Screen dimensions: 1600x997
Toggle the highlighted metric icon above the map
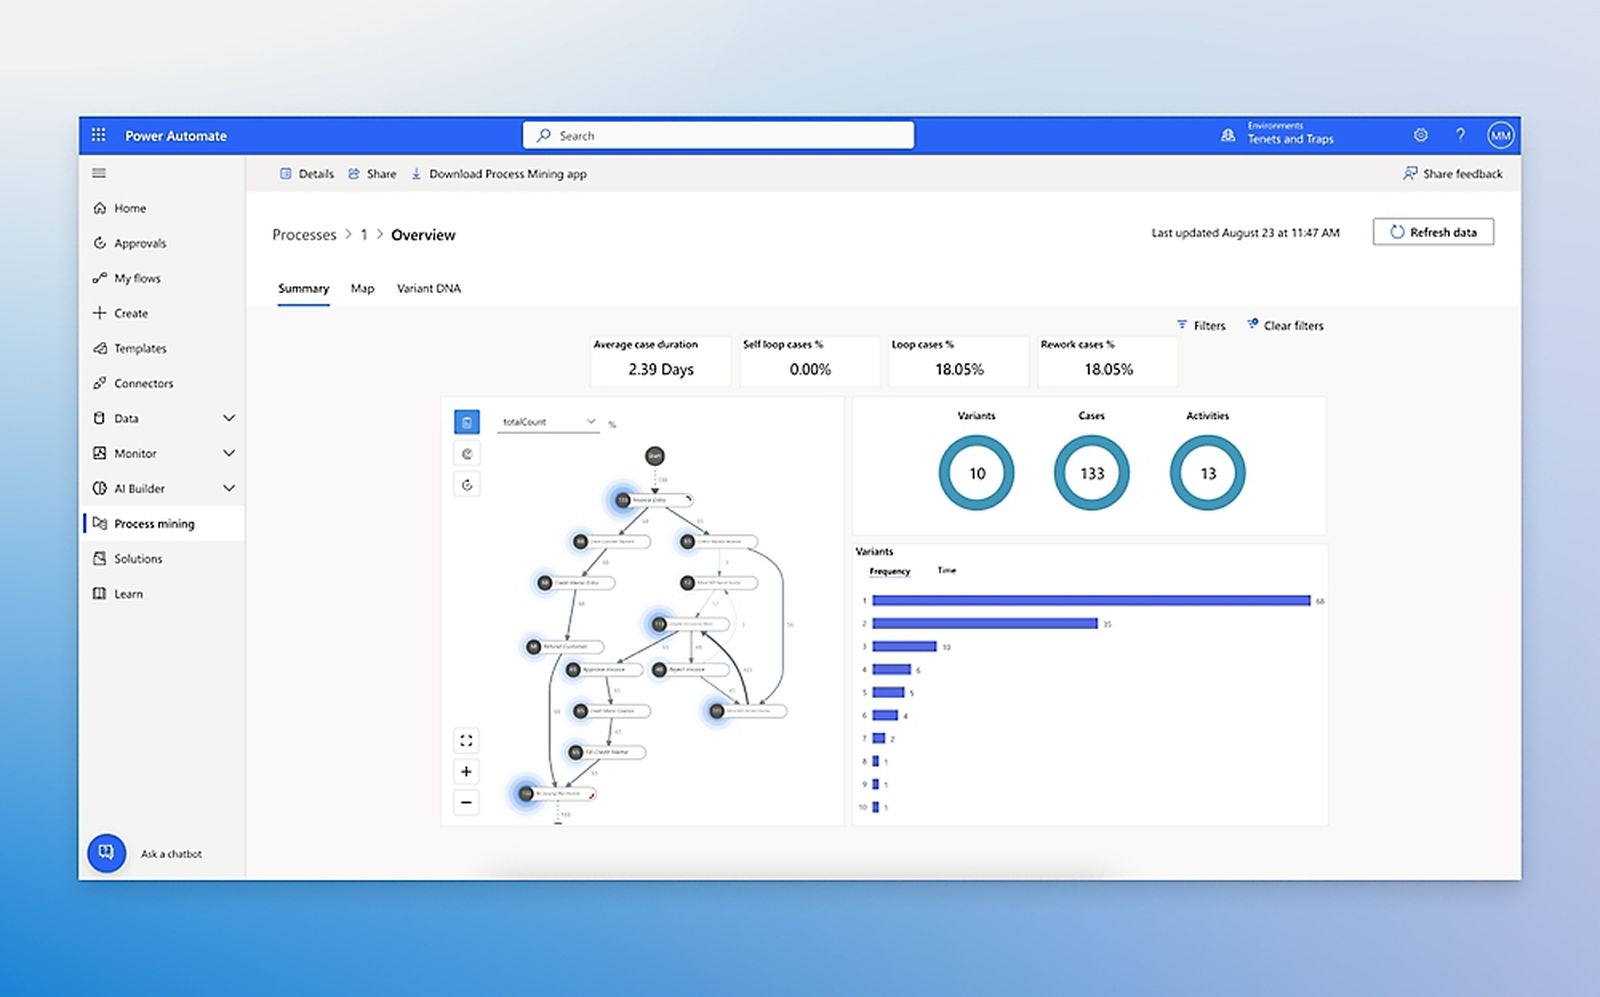[x=466, y=422]
